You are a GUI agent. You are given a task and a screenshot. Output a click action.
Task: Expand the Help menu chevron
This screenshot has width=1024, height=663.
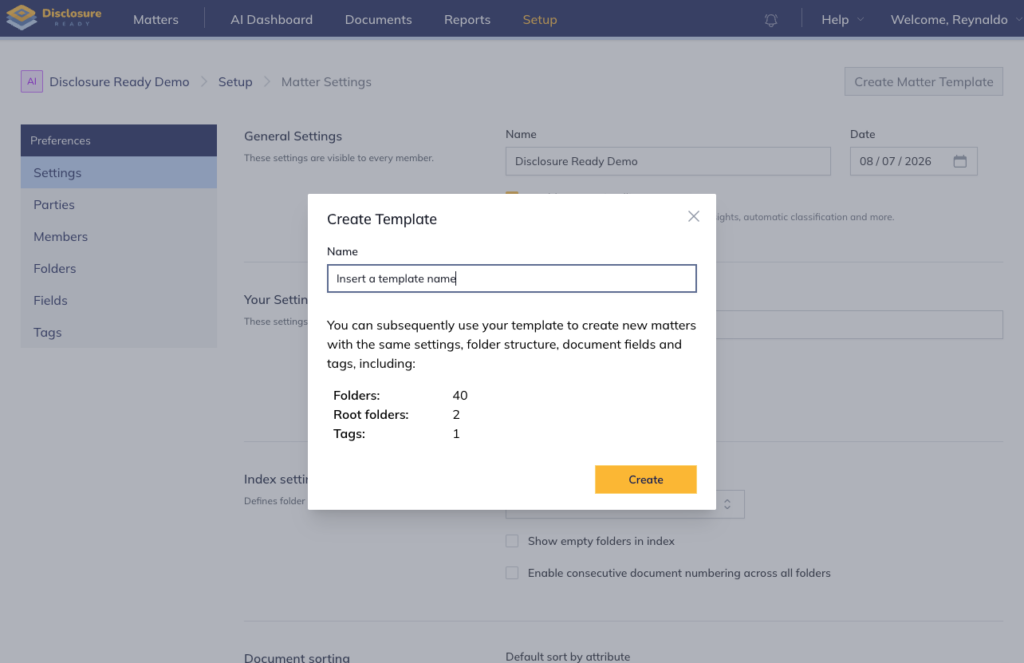tap(860, 20)
